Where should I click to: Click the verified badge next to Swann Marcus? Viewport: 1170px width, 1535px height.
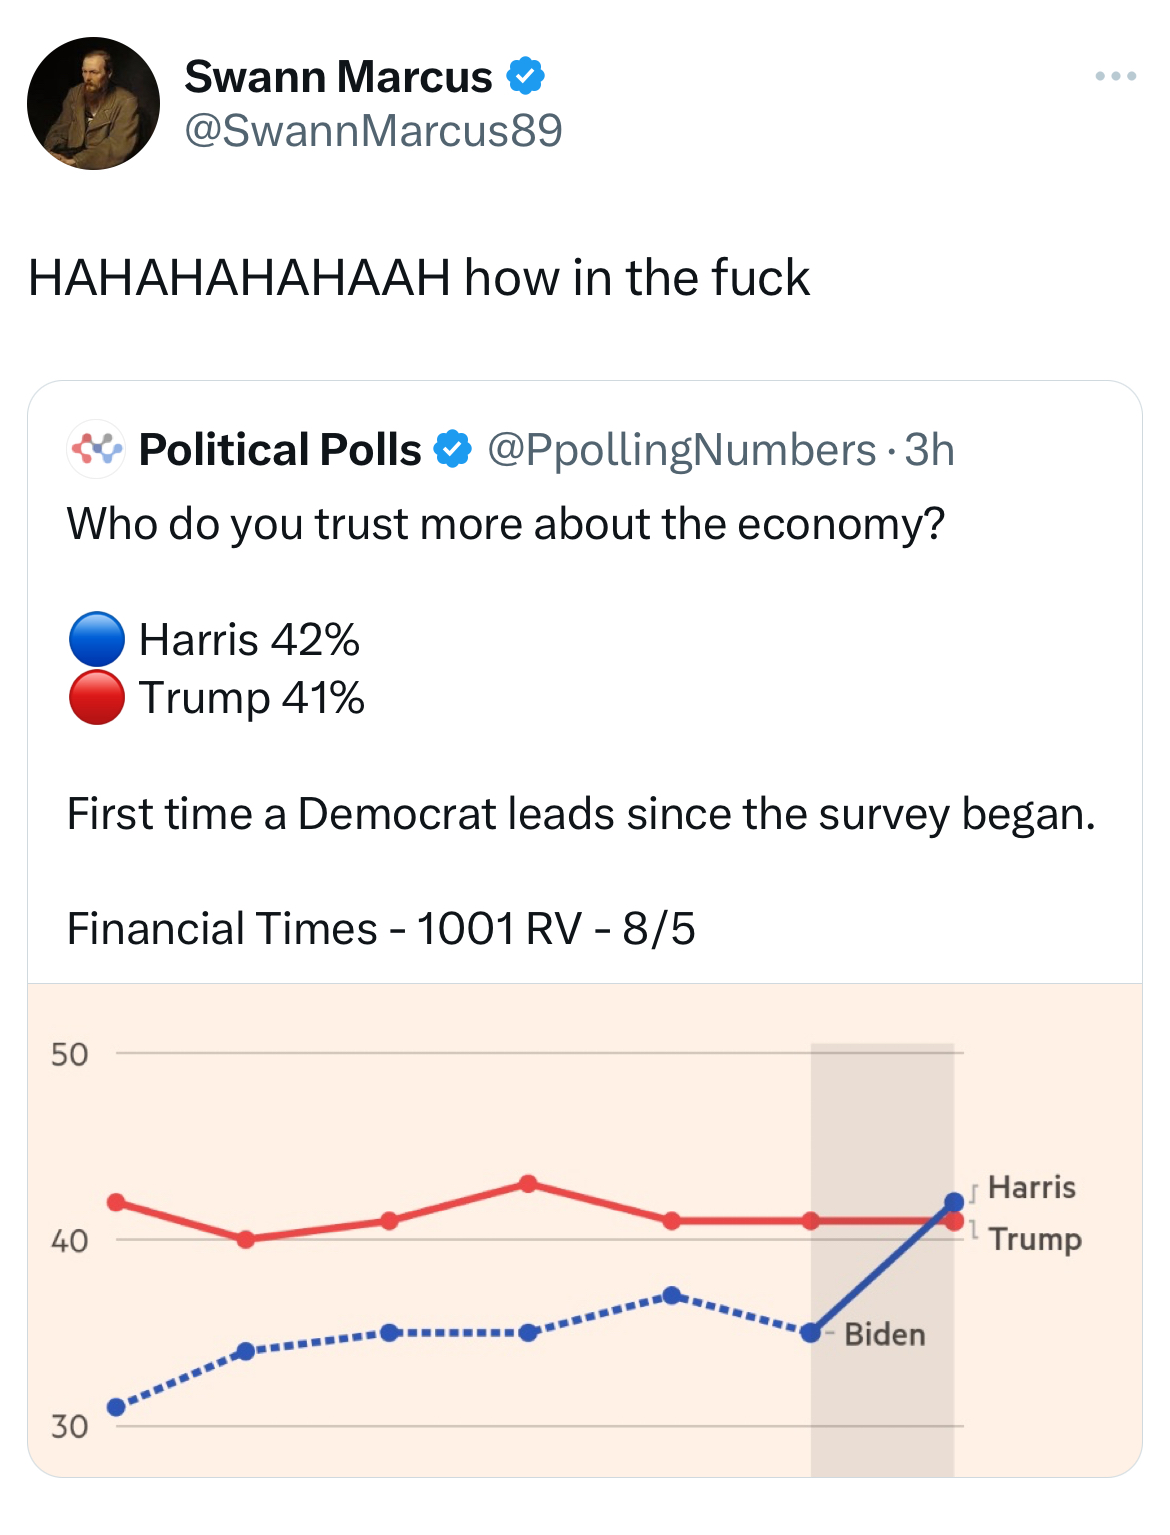[526, 76]
